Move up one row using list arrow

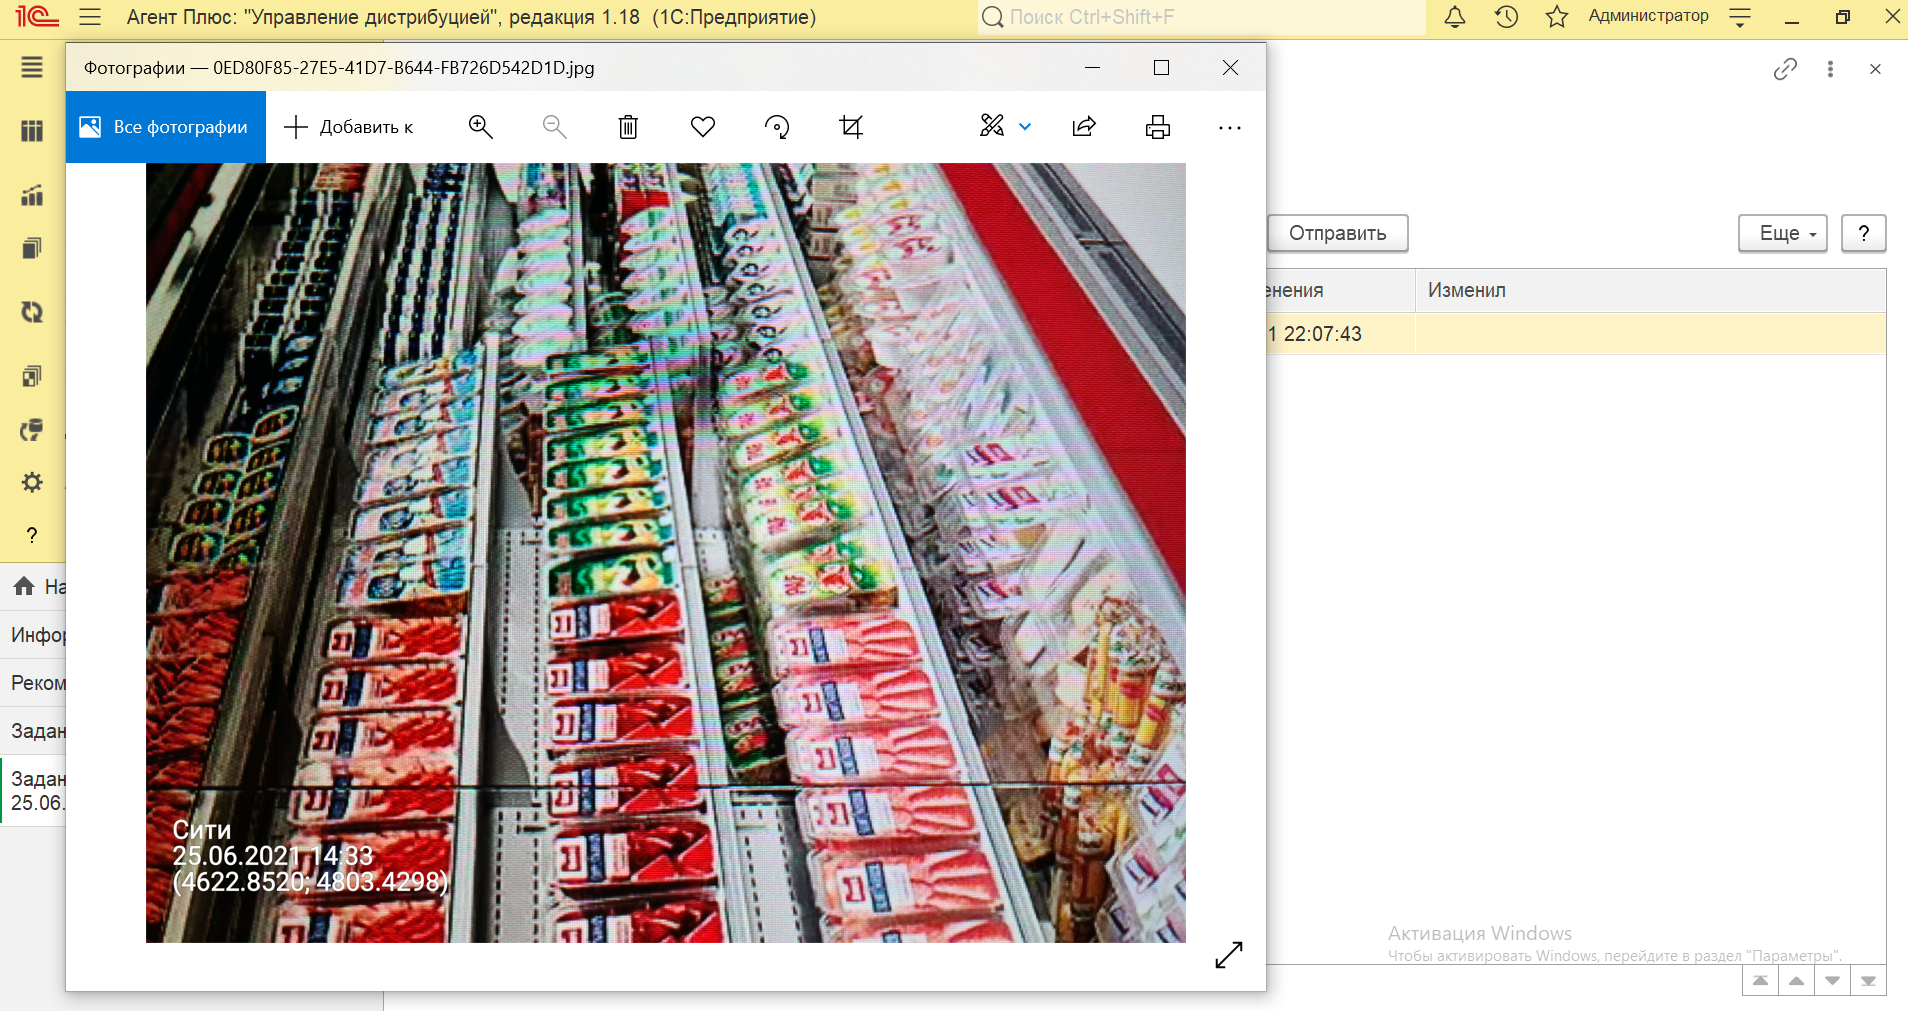click(x=1796, y=981)
